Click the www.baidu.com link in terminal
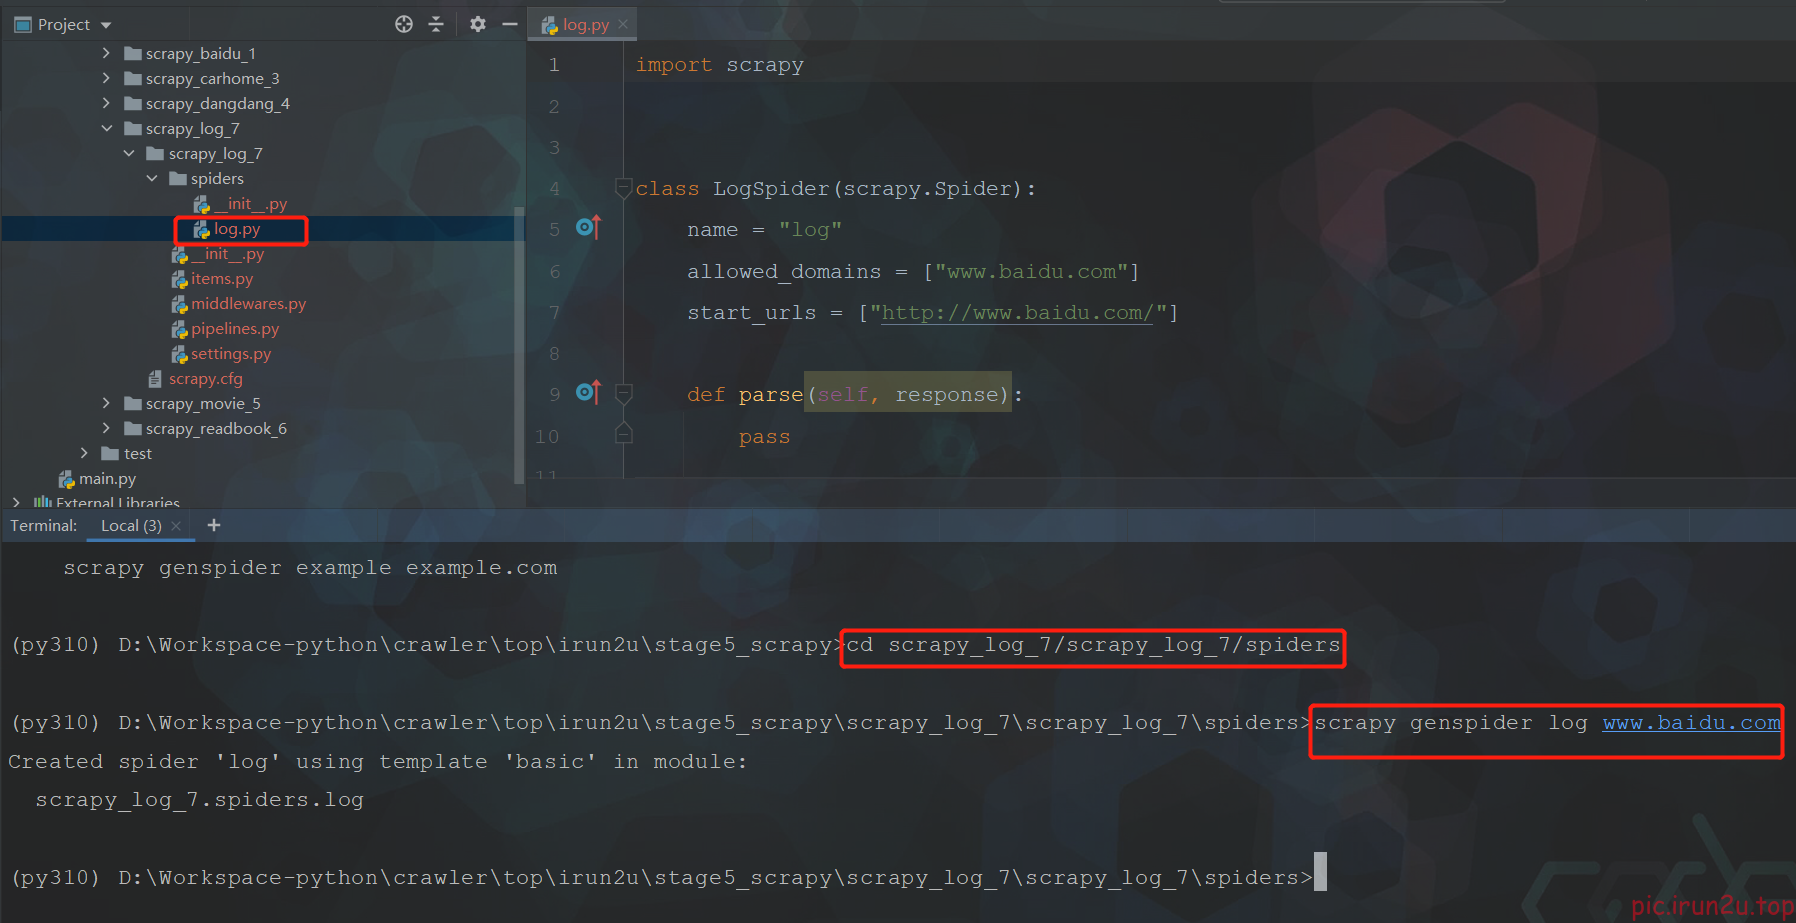The width and height of the screenshot is (1796, 923). (x=1691, y=723)
